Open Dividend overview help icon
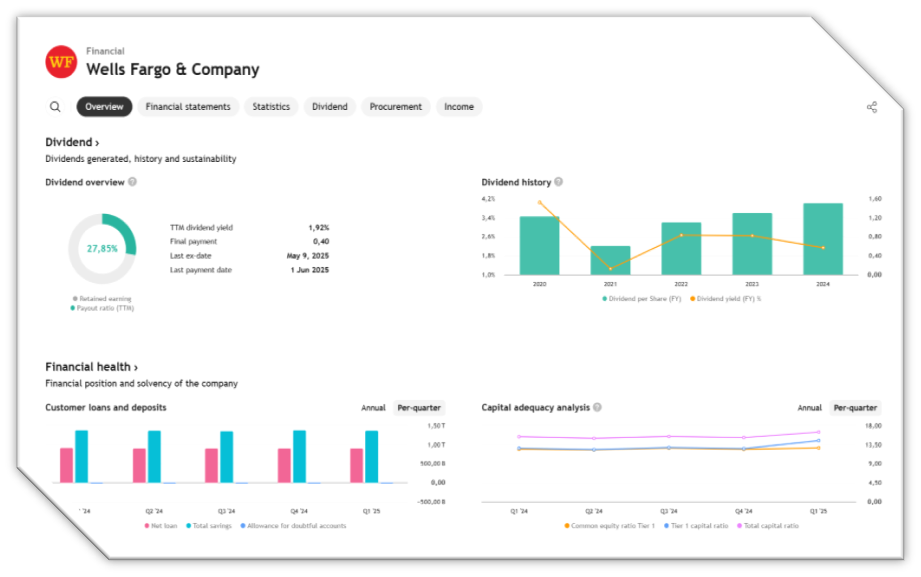Viewport: 921px width, 577px height. [133, 182]
